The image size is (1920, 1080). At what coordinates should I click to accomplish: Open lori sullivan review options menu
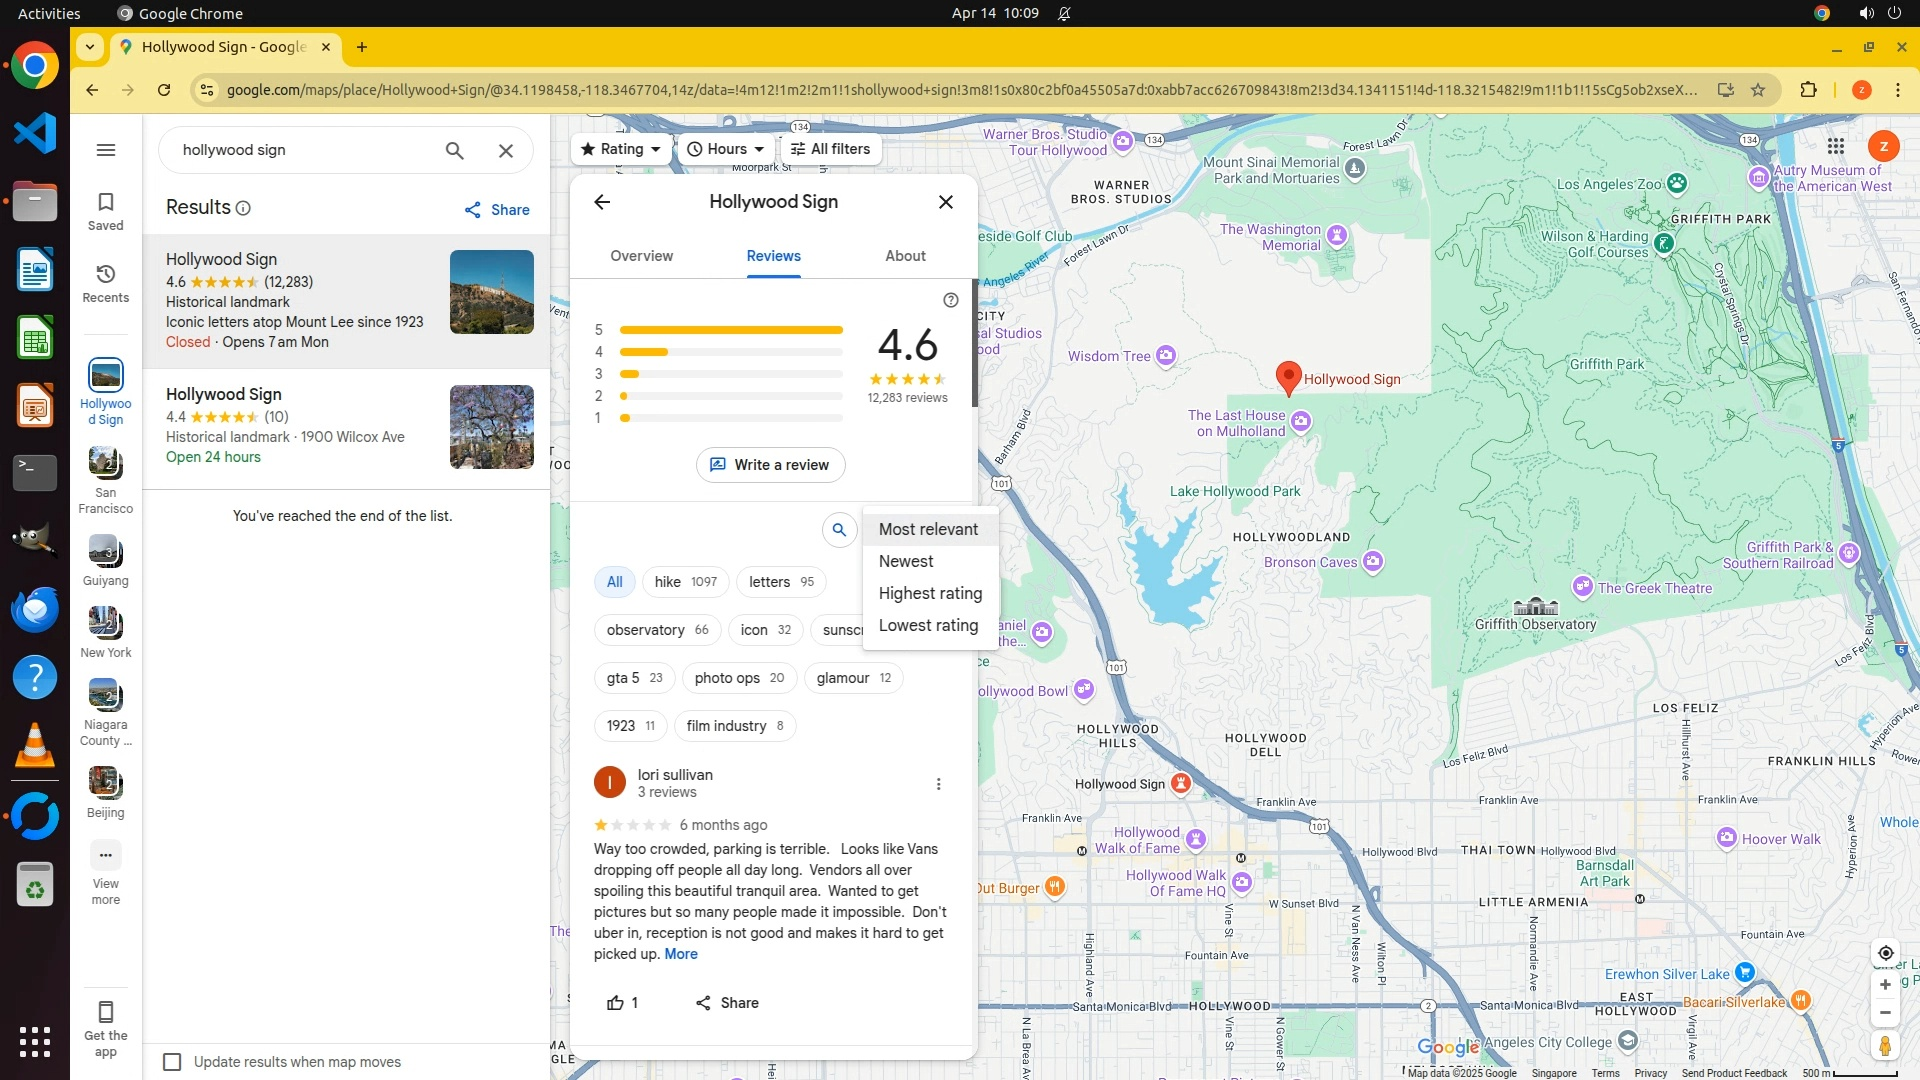click(x=938, y=784)
